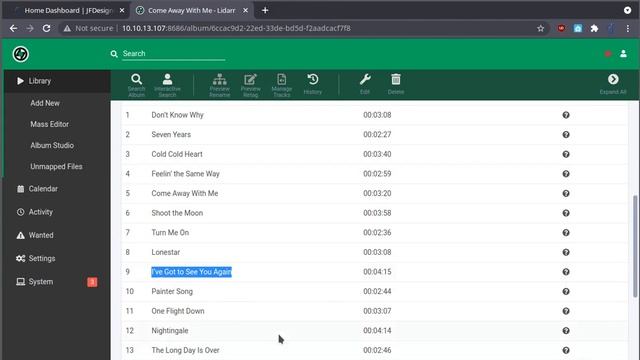Click the Lidarr logo icon
This screenshot has height=360, width=640.
pos(20,54)
